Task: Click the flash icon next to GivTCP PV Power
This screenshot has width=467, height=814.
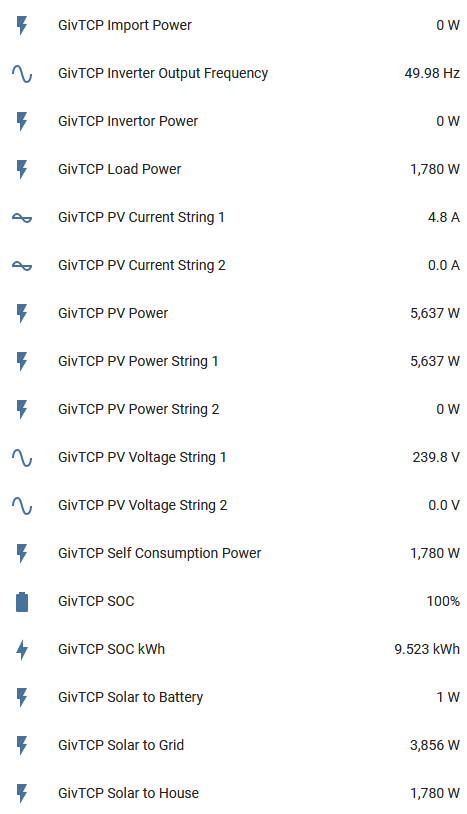Action: coord(22,314)
